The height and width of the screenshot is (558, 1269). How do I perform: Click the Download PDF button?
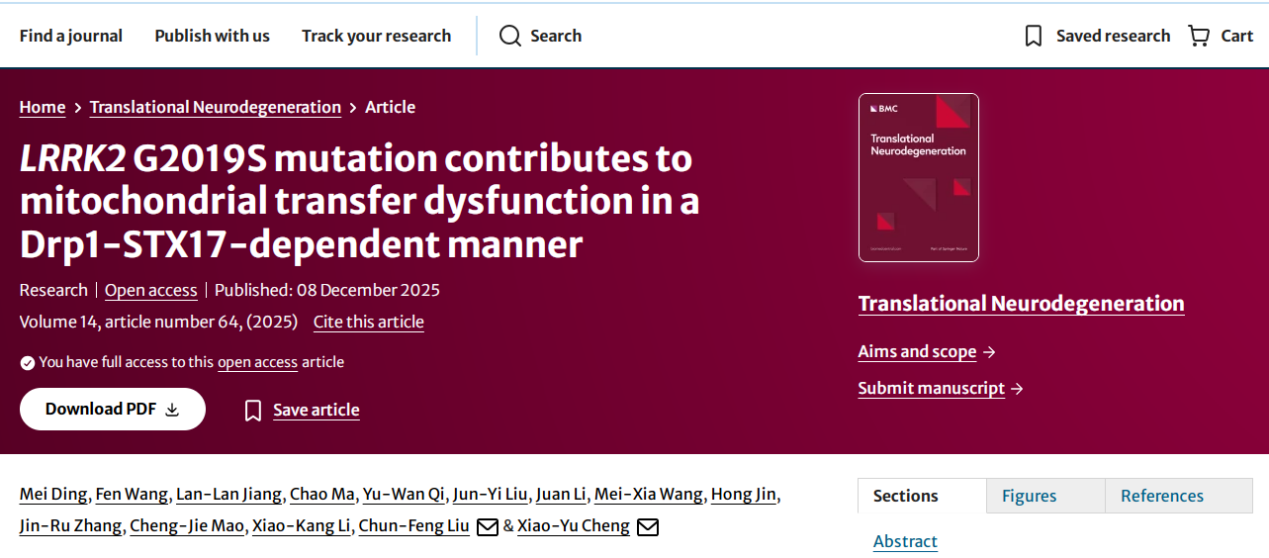click(112, 409)
